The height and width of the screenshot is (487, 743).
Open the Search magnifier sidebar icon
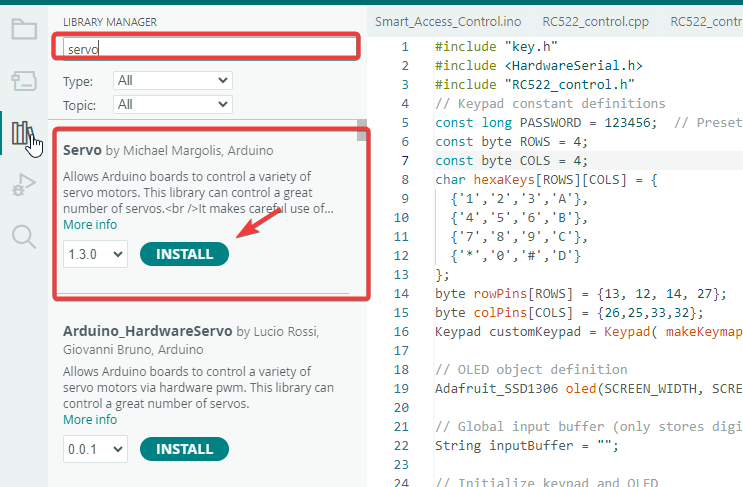click(x=24, y=236)
